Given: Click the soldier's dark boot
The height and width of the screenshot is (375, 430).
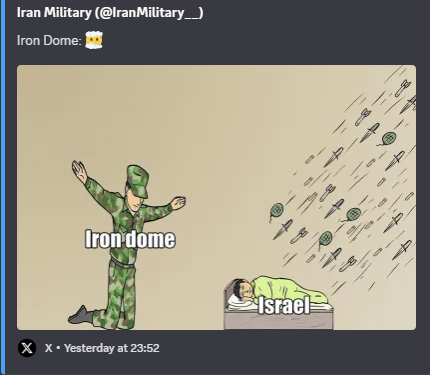Looking at the screenshot, I should pyautogui.click(x=82, y=315).
